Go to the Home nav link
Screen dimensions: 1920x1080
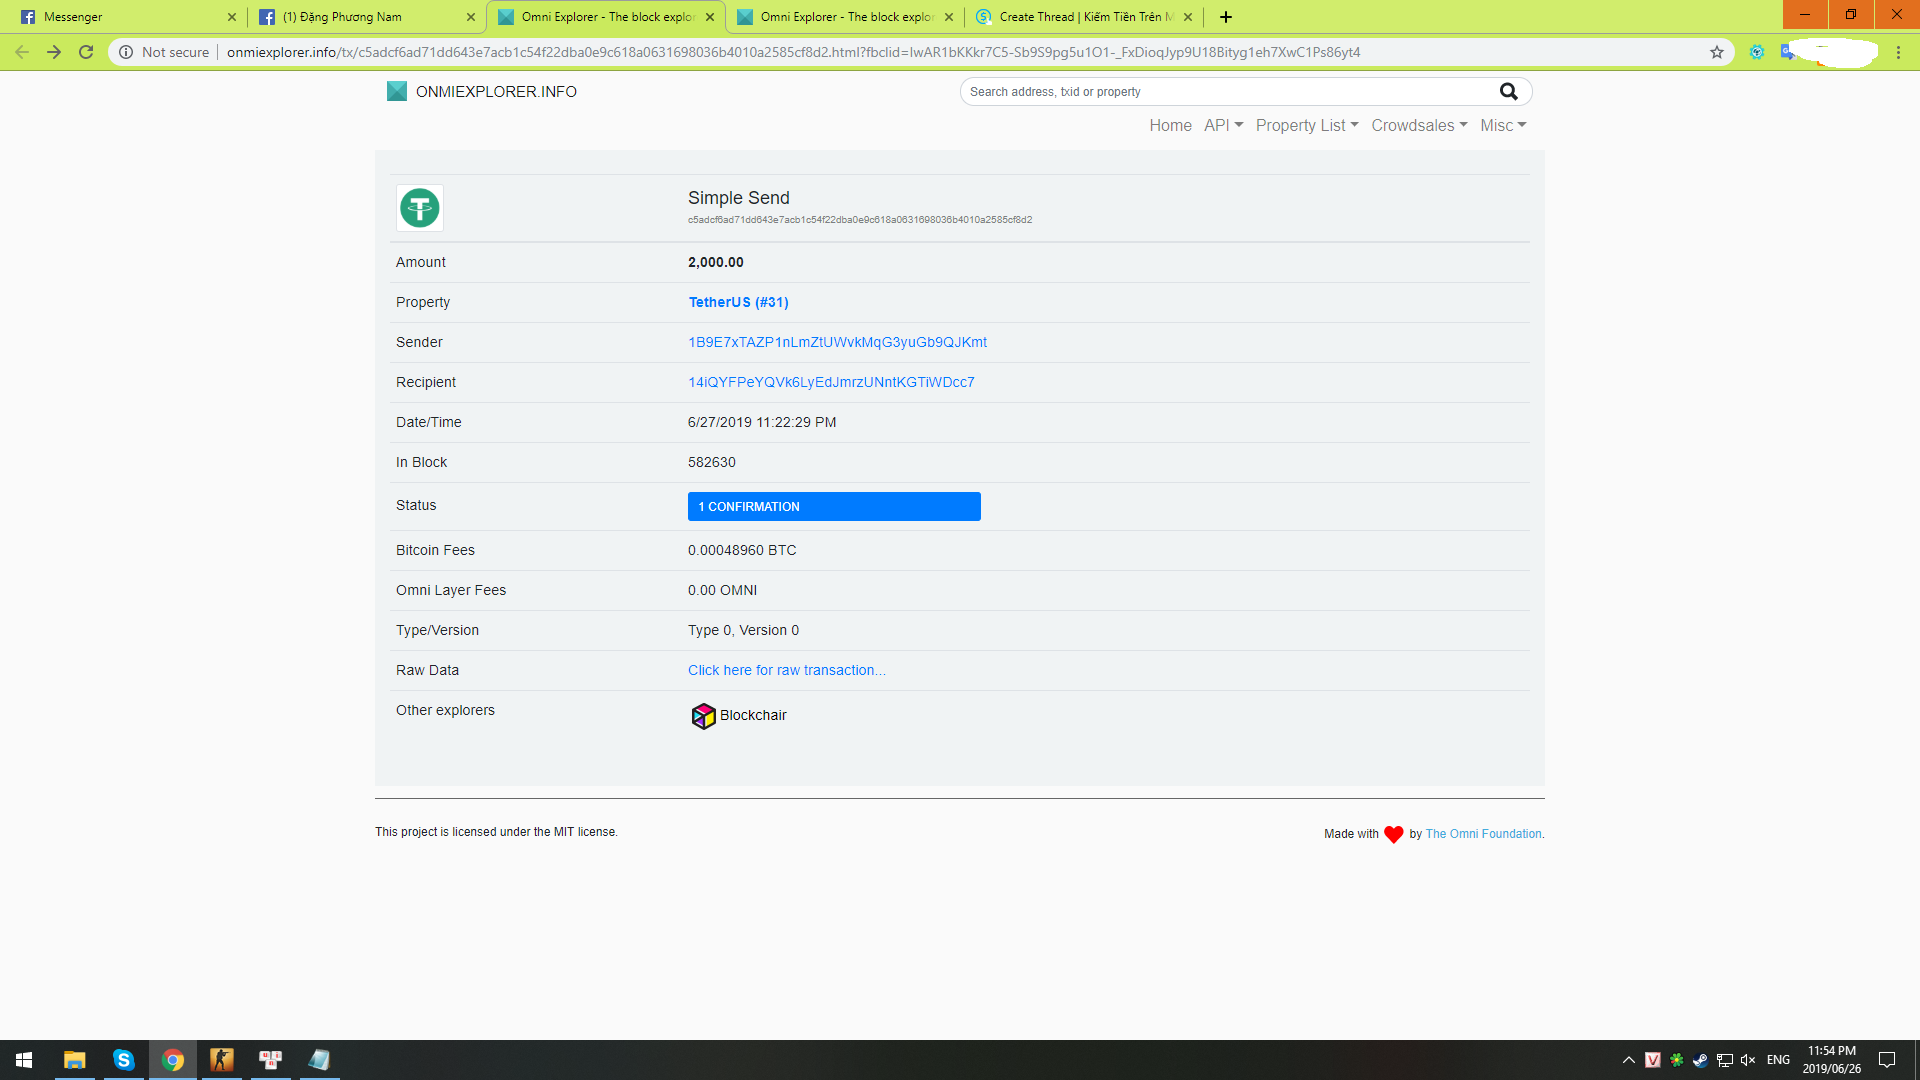[1170, 125]
